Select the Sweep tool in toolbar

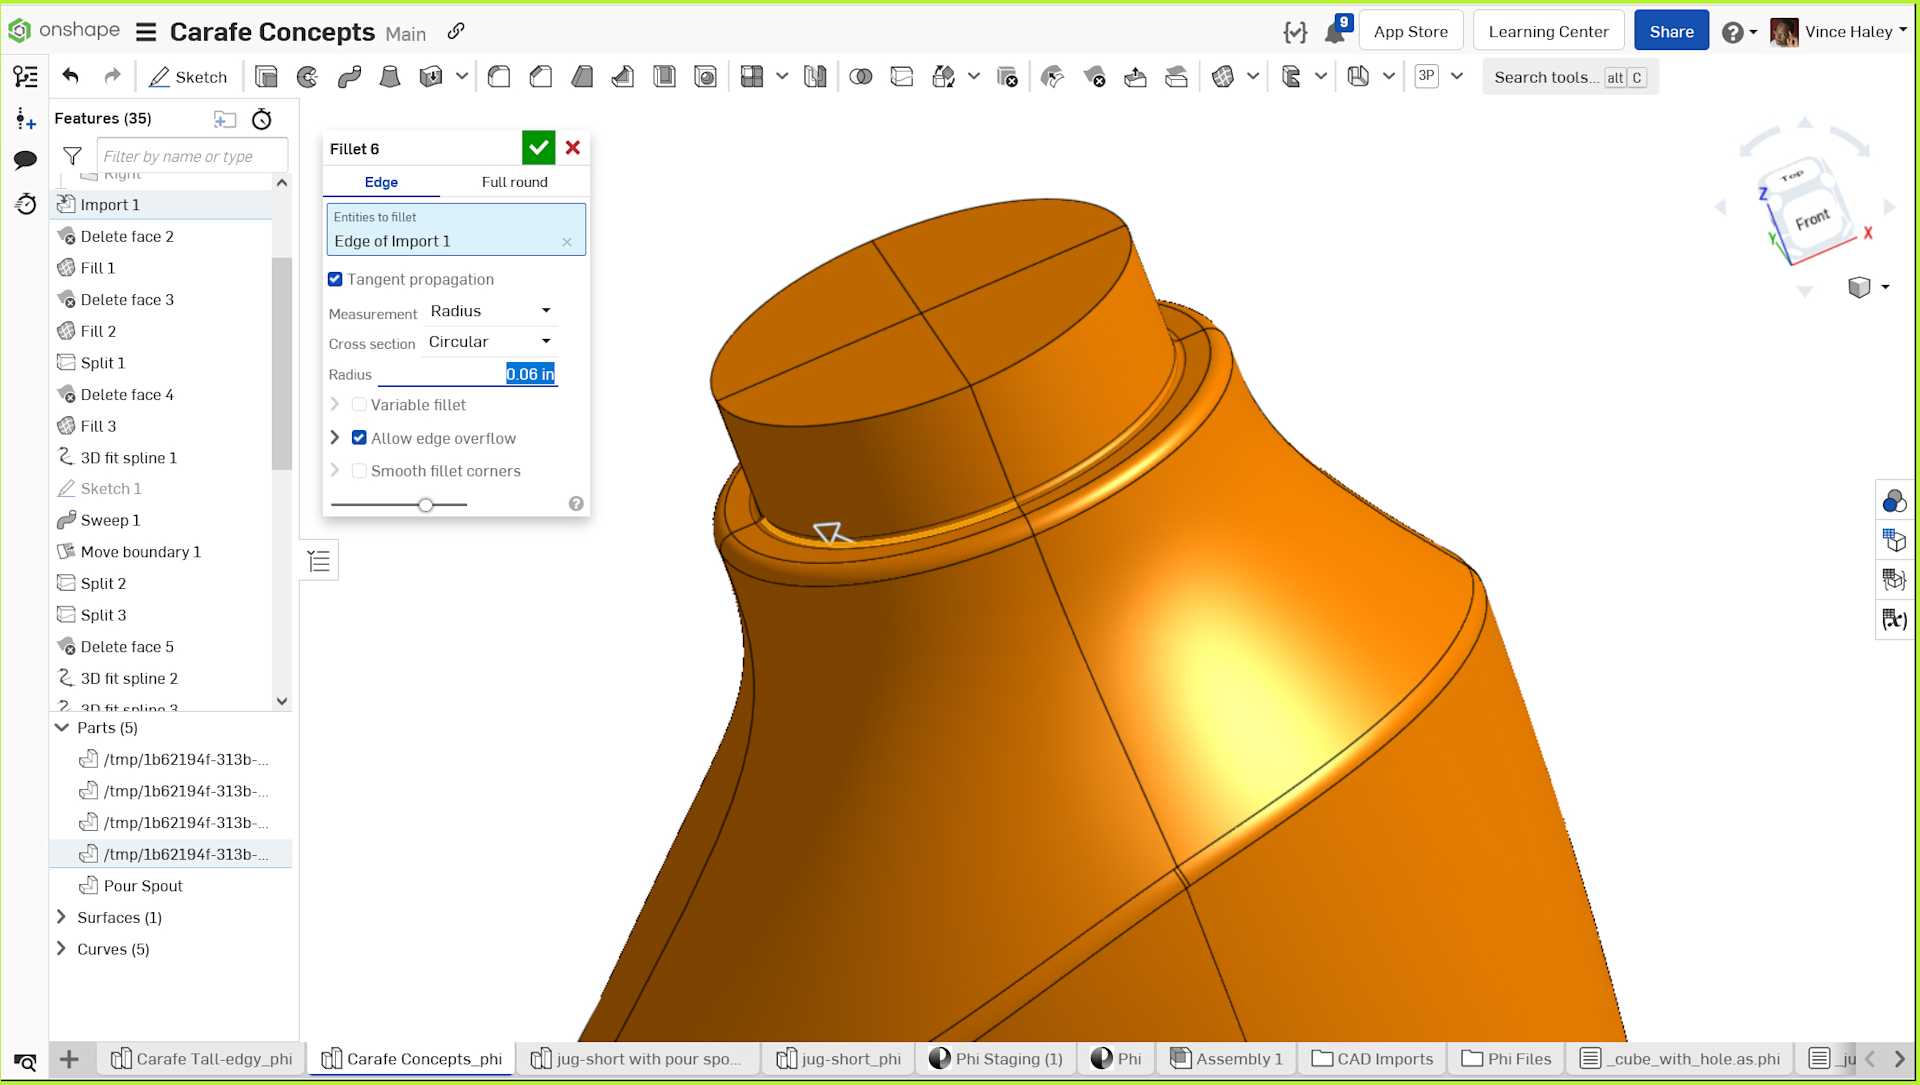point(349,77)
